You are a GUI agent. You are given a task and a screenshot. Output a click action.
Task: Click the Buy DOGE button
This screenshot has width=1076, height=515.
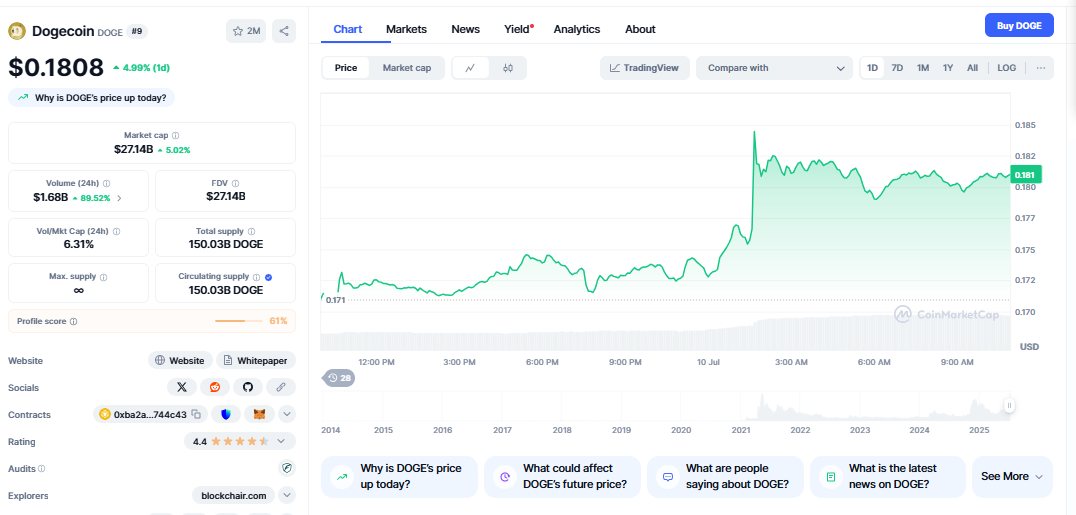(x=1019, y=26)
